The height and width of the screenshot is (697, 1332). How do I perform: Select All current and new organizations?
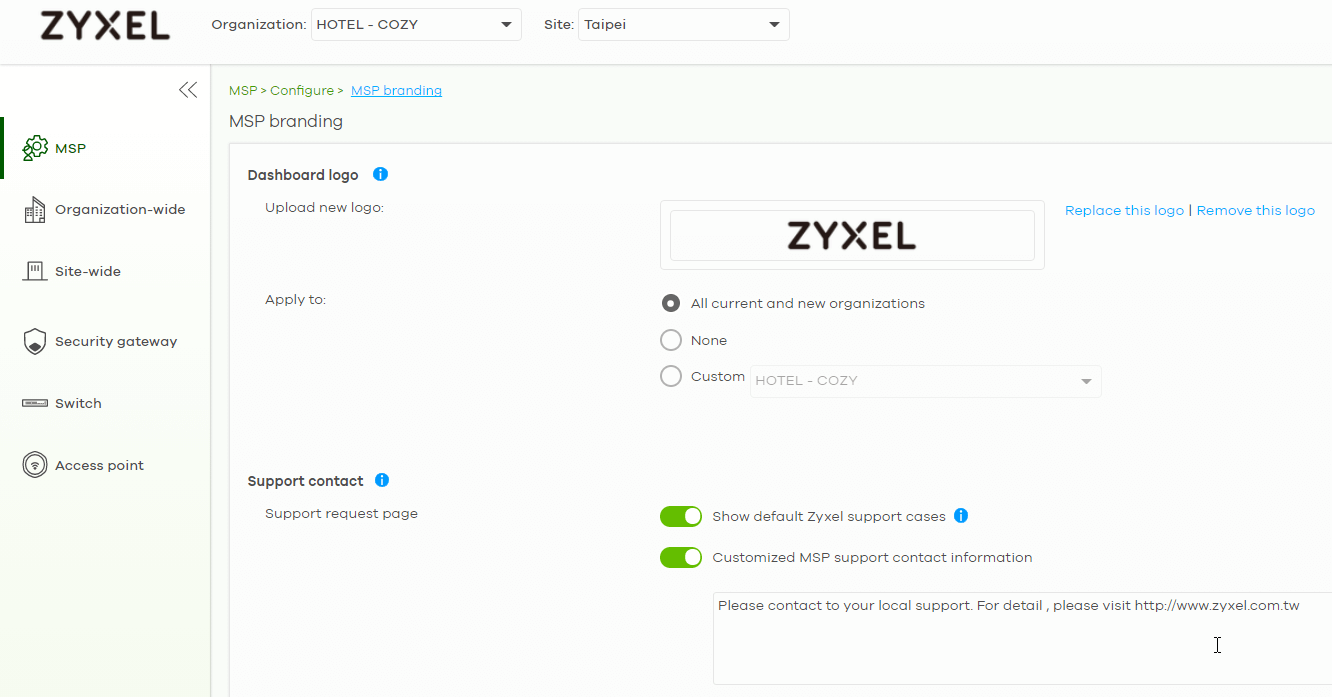coord(671,303)
